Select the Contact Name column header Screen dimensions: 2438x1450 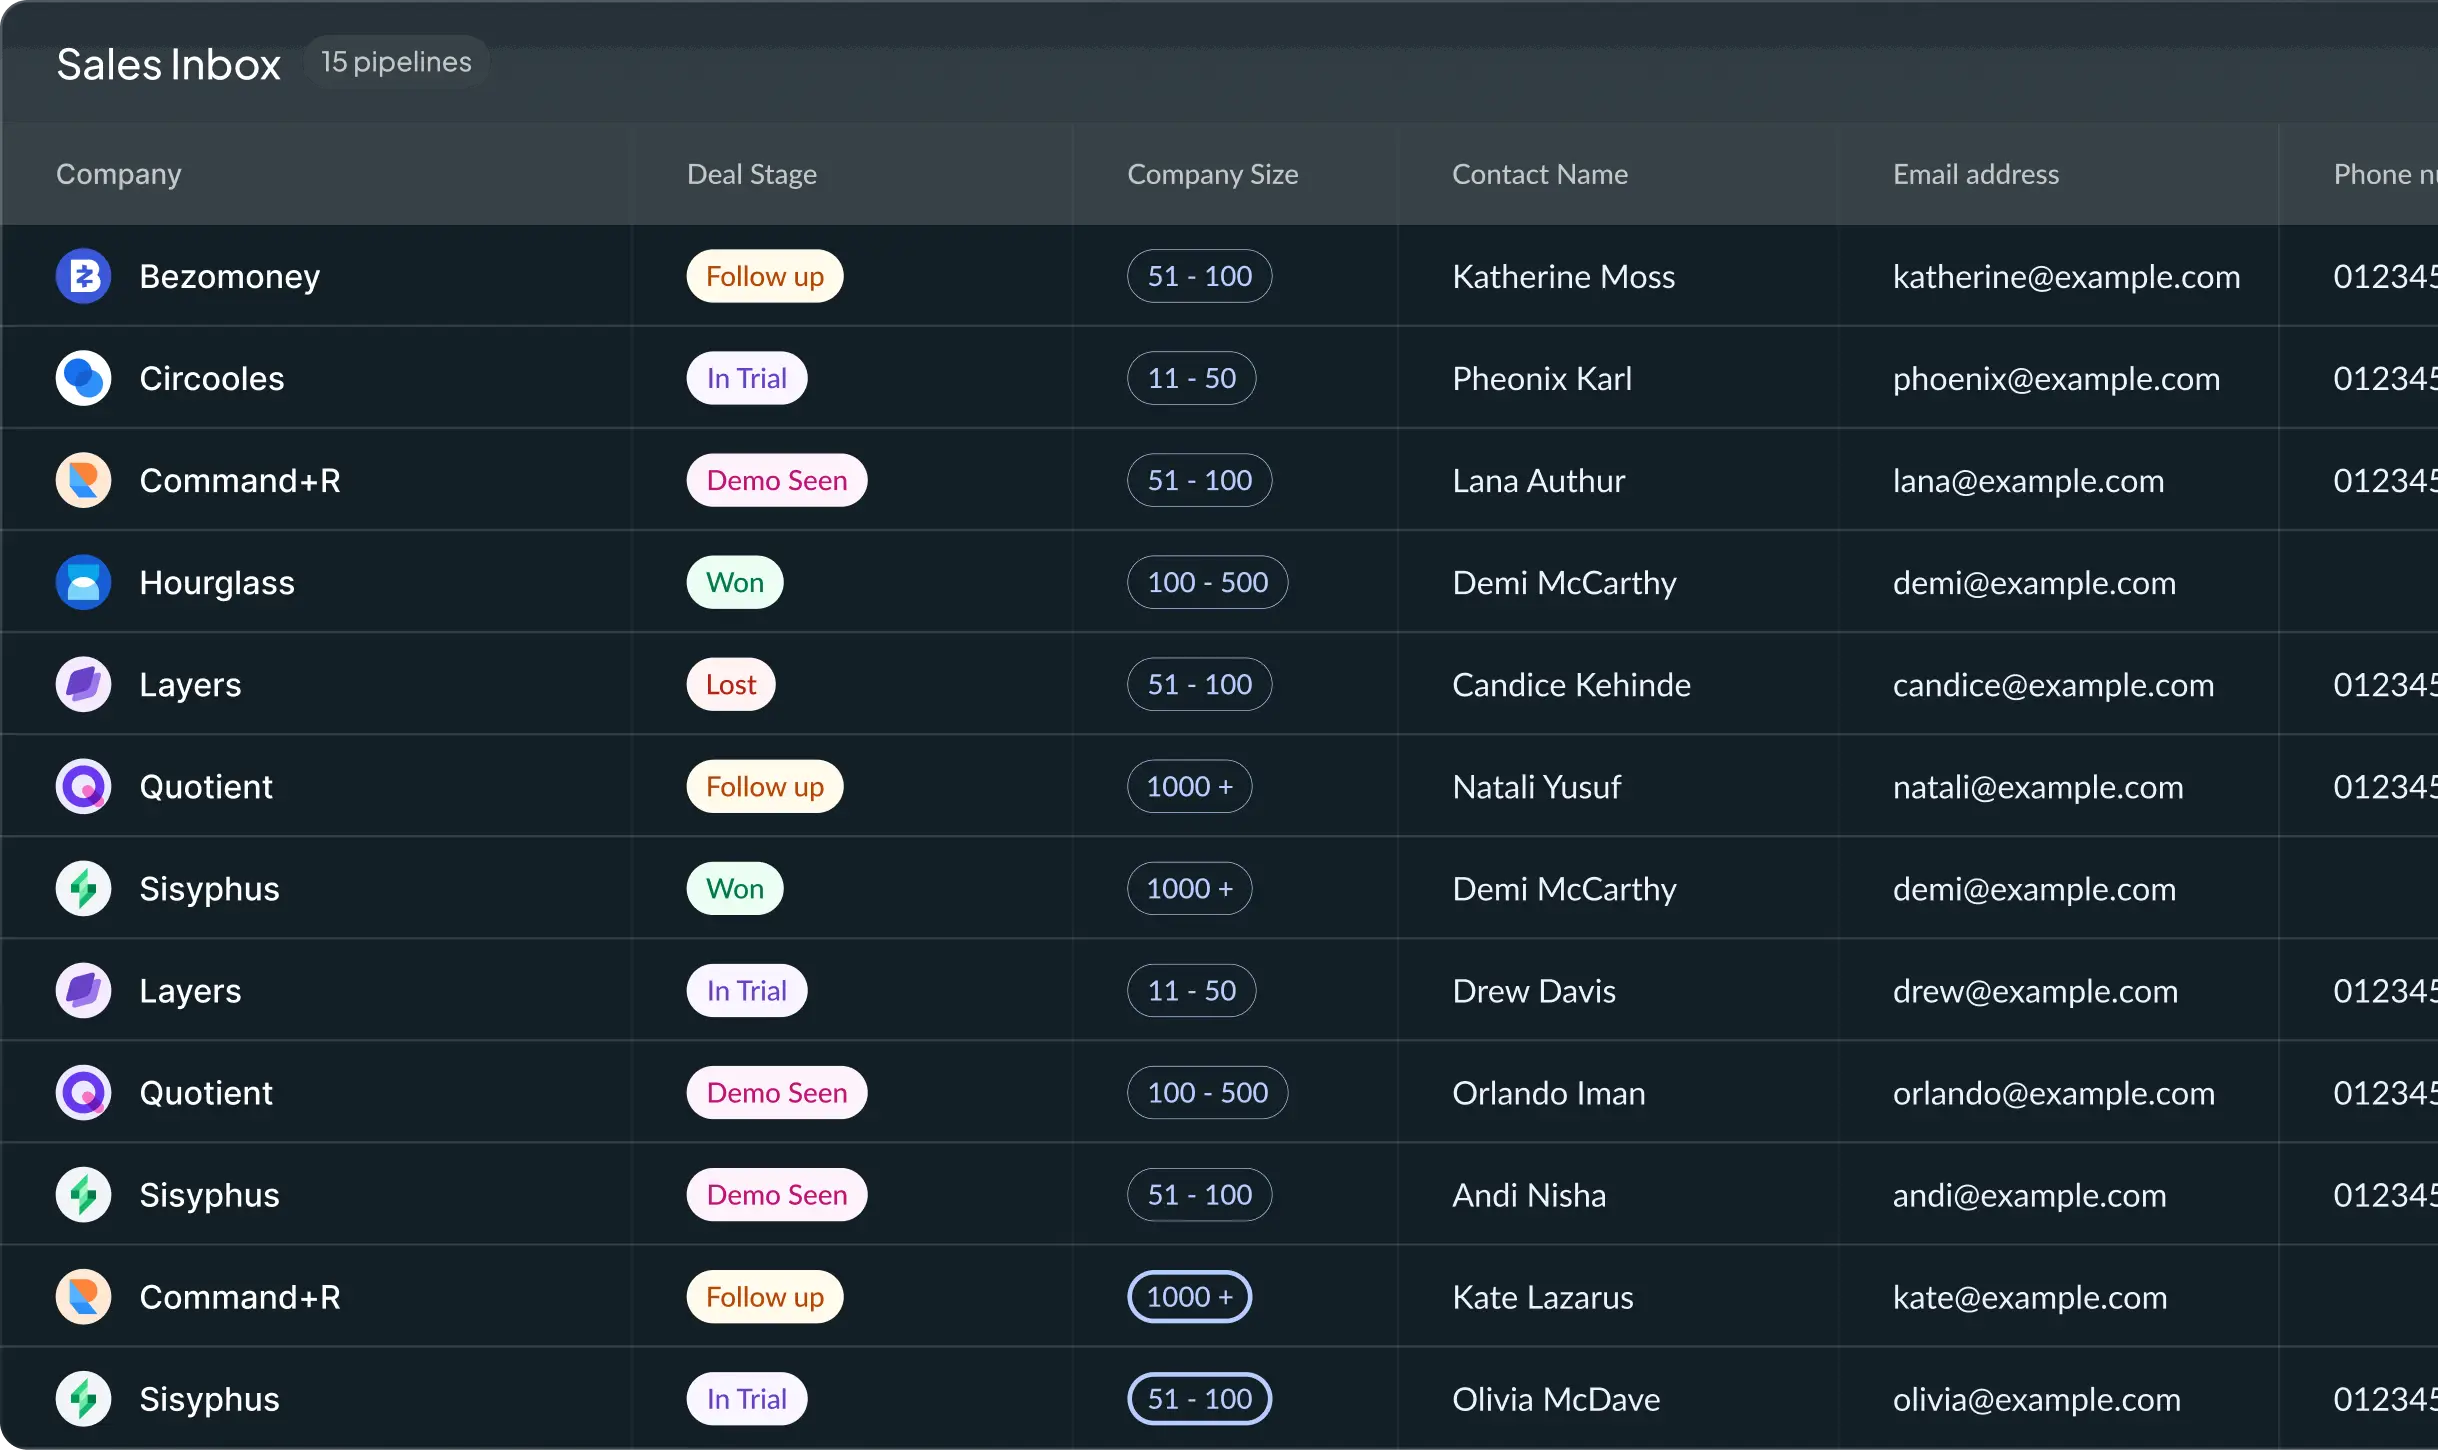coord(1539,173)
